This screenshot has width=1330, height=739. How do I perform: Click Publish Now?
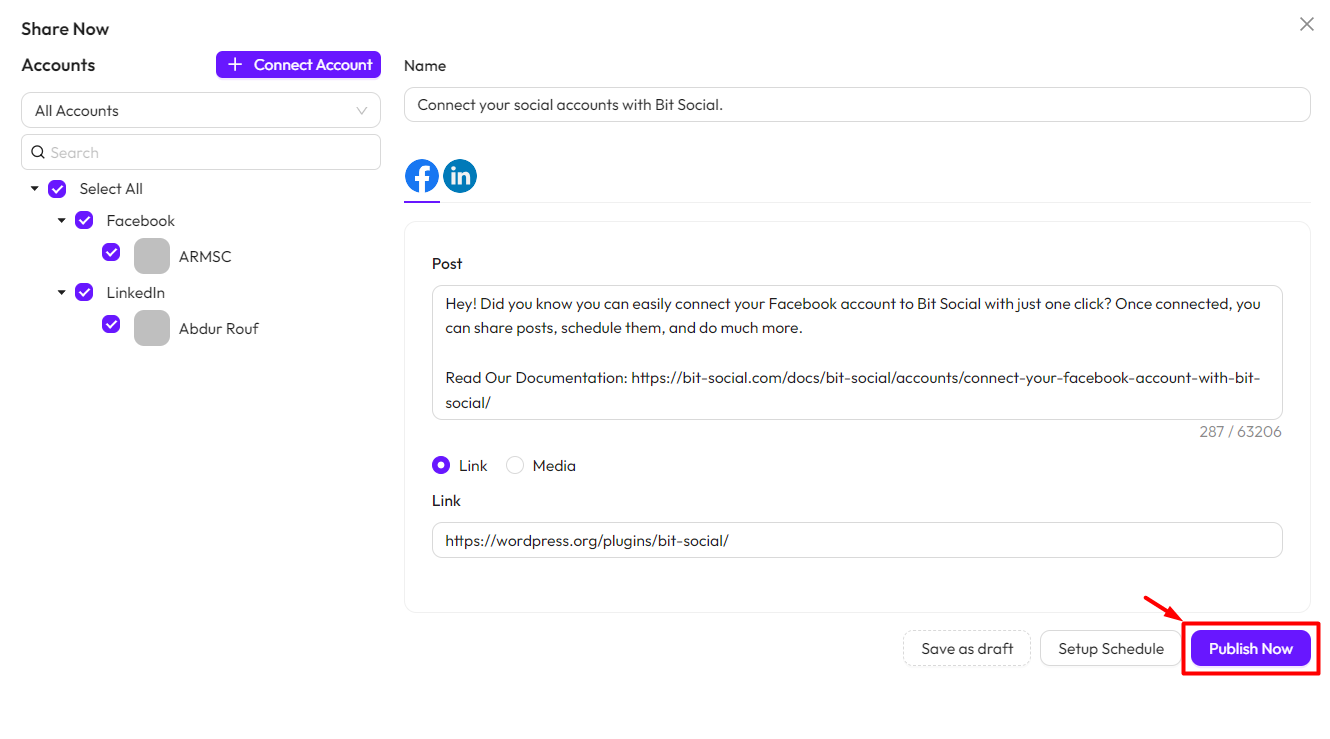1251,648
